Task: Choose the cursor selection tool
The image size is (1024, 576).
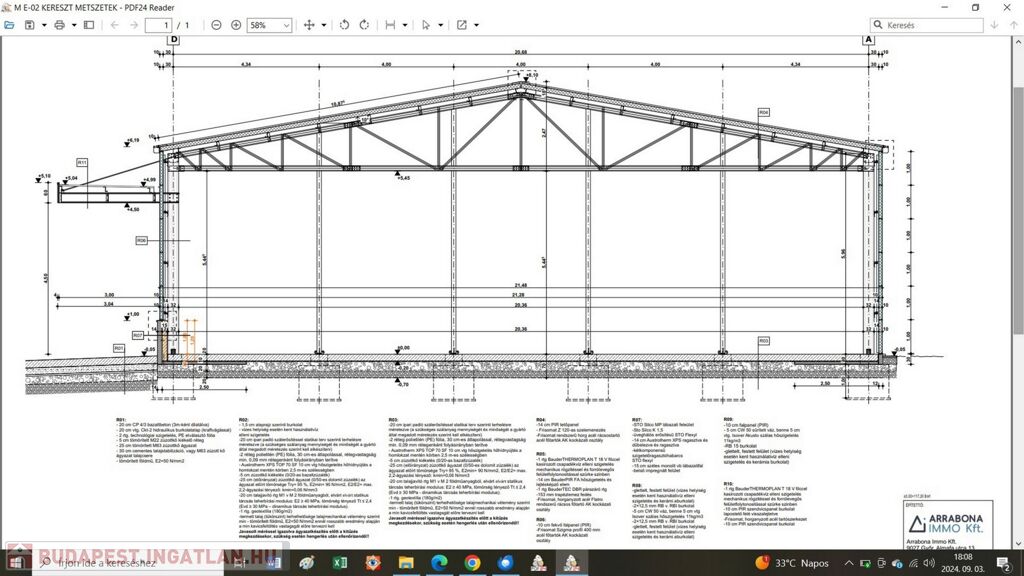Action: [x=427, y=25]
